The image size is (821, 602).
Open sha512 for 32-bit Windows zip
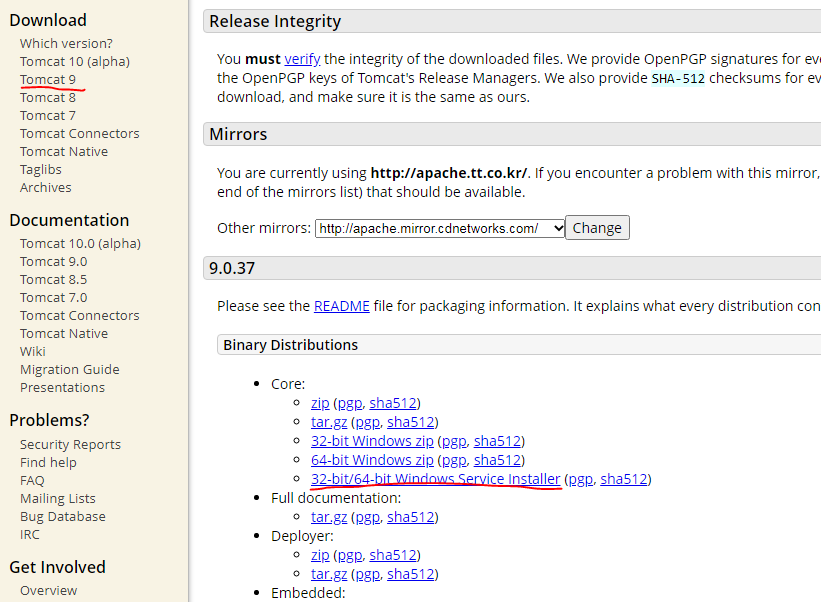(497, 441)
